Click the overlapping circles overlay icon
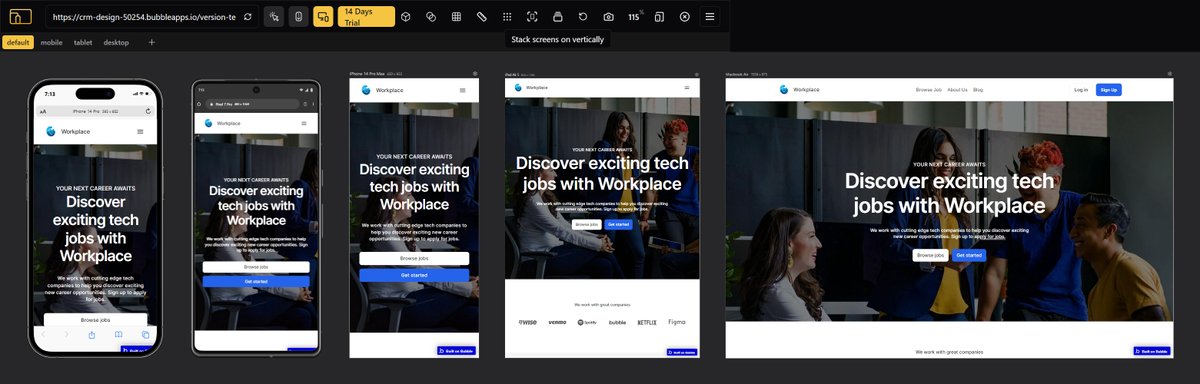1200x384 pixels. [x=431, y=17]
